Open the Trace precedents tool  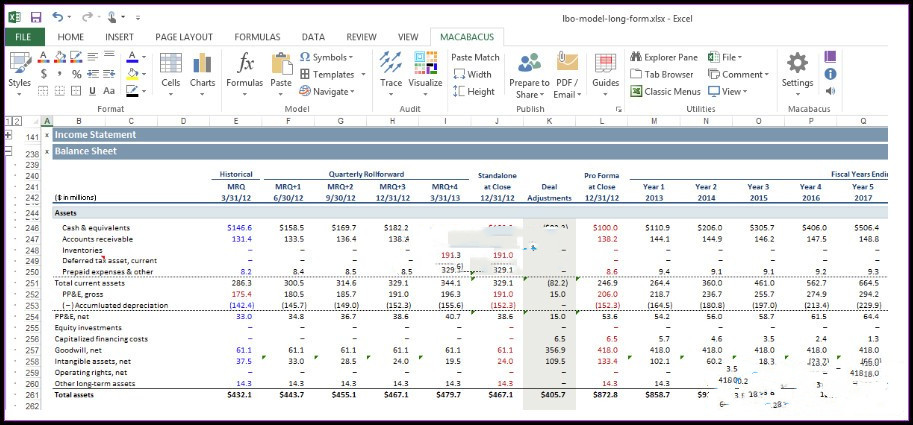coord(391,63)
